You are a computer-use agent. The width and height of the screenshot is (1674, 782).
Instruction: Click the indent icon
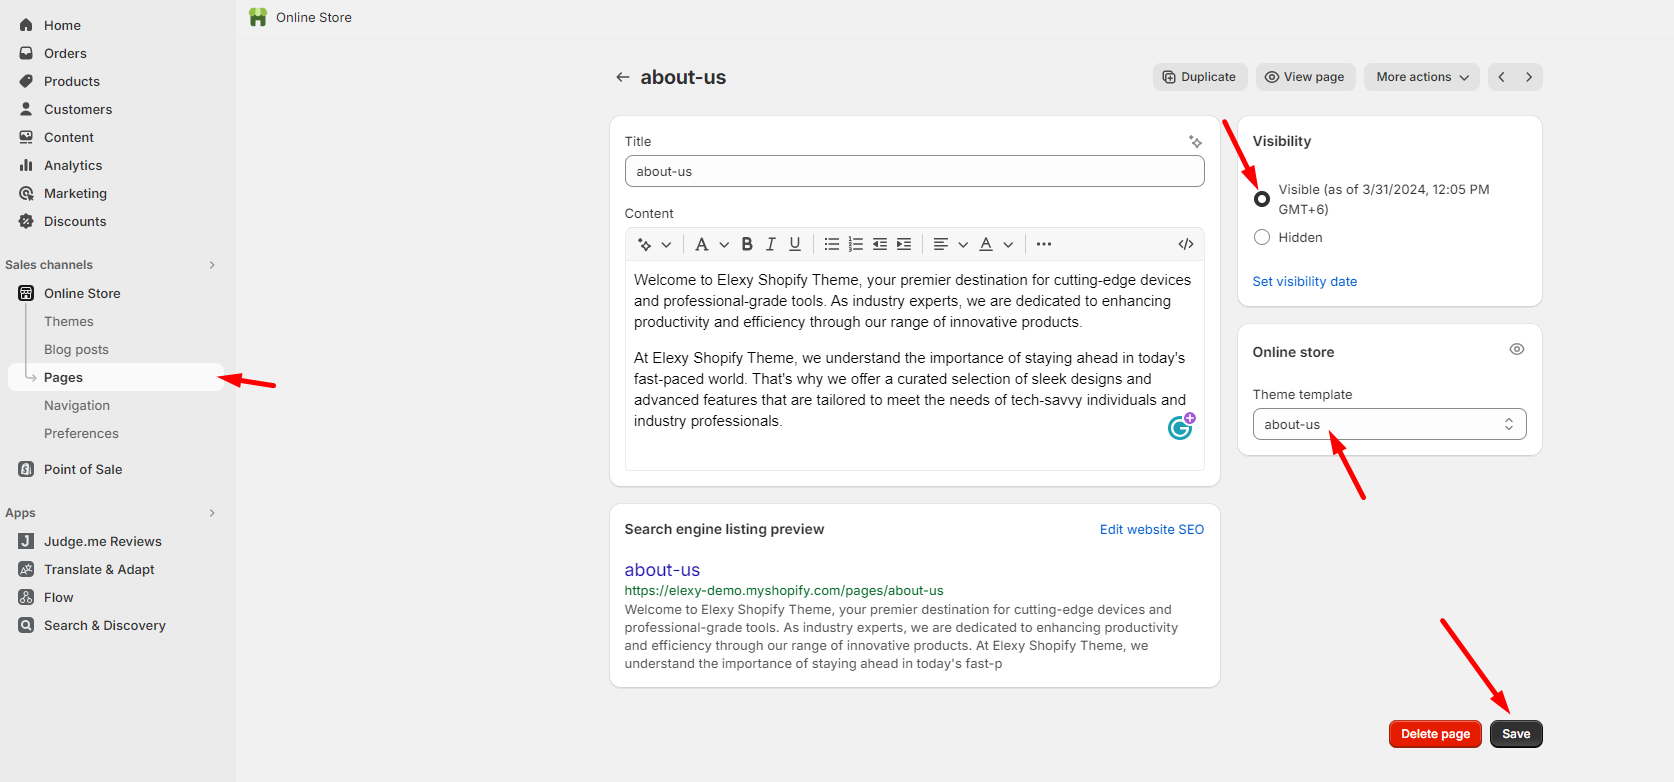[x=904, y=244]
